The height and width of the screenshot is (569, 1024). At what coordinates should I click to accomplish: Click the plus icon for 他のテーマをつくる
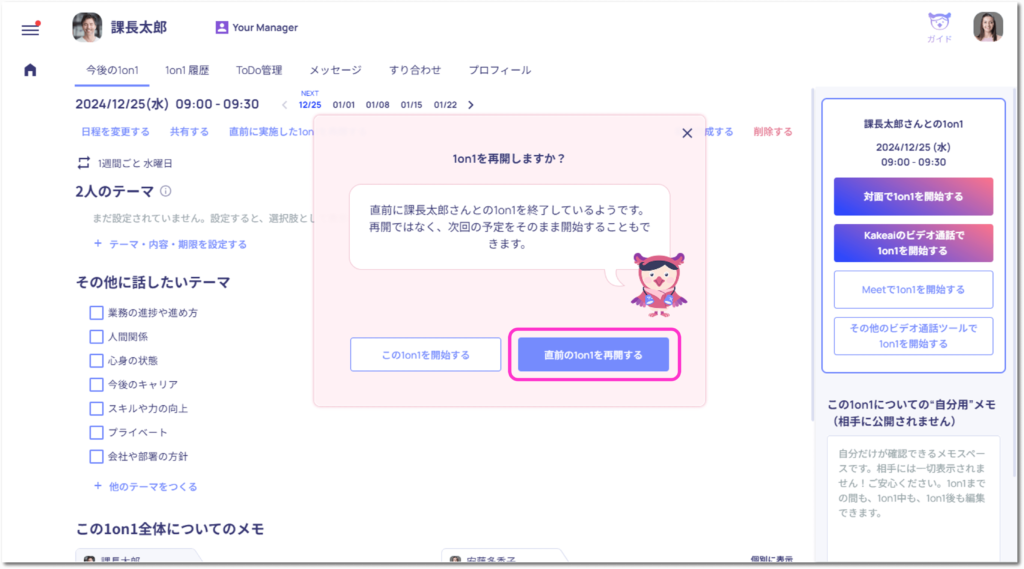pos(98,486)
